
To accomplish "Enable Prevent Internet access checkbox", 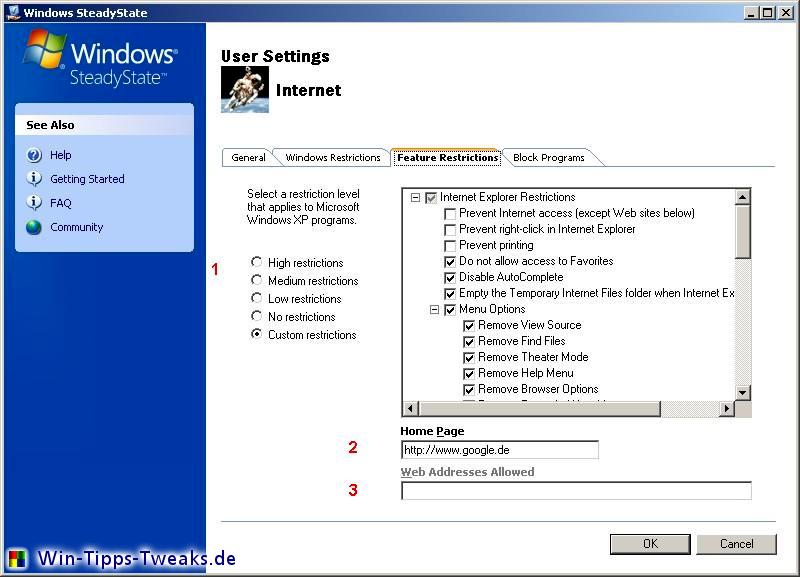I will tap(450, 214).
